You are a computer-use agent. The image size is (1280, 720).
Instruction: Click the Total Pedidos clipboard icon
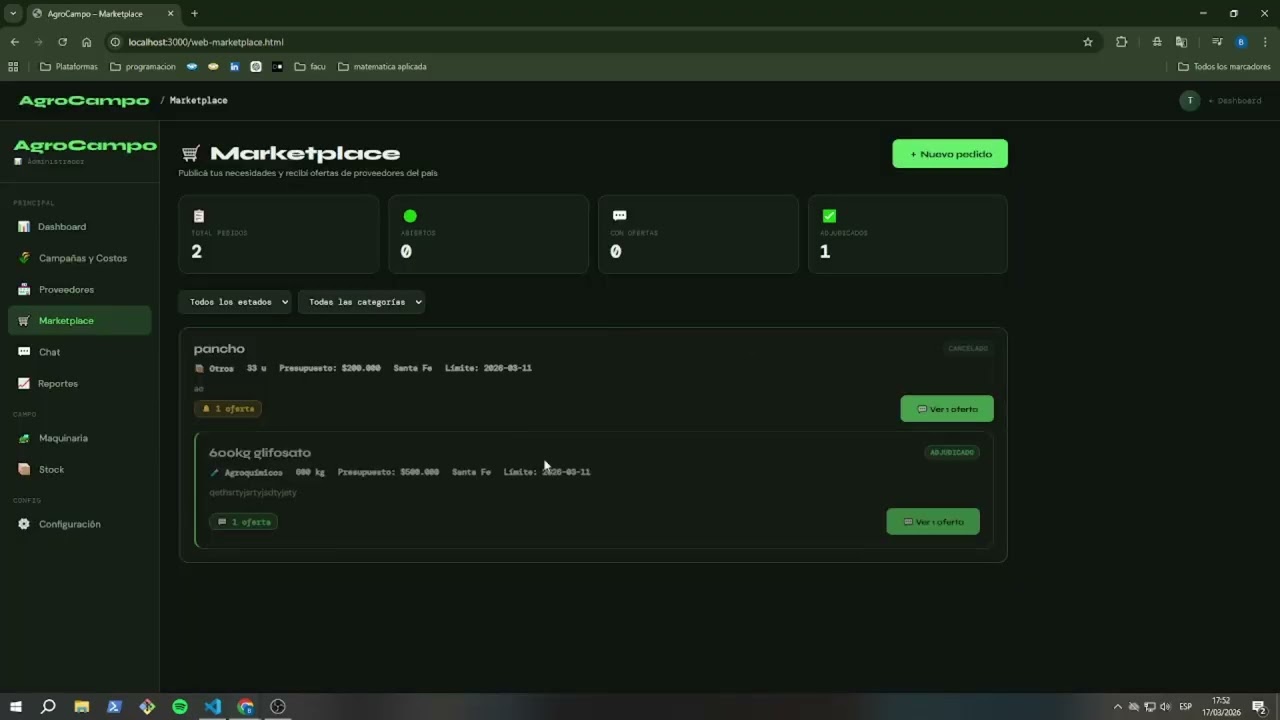198,216
